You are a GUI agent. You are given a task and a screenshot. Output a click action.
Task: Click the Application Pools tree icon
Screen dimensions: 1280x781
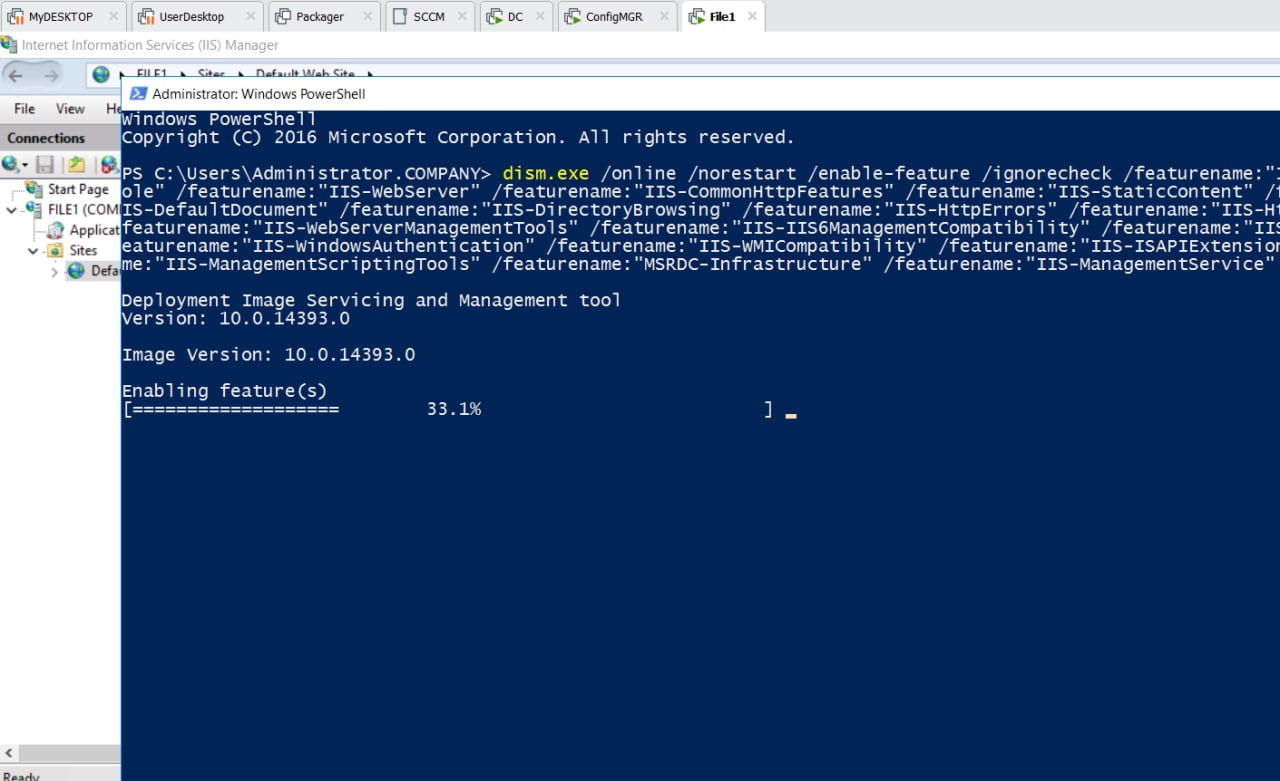[x=55, y=230]
